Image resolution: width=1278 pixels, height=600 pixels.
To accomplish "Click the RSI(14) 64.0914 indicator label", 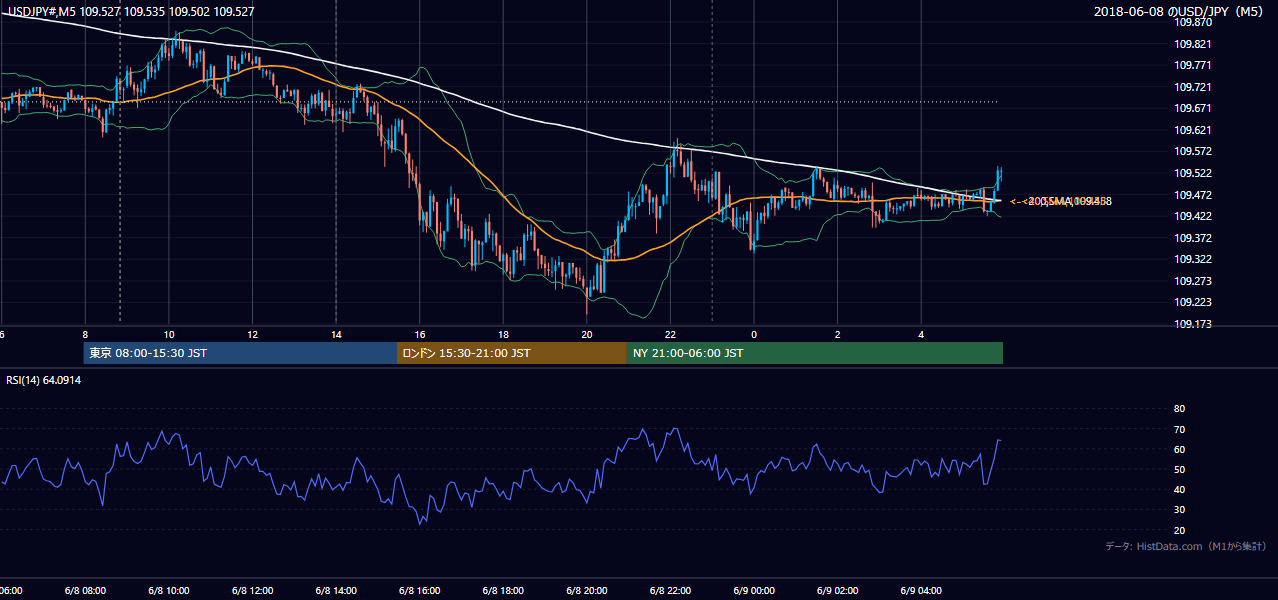I will coord(44,380).
